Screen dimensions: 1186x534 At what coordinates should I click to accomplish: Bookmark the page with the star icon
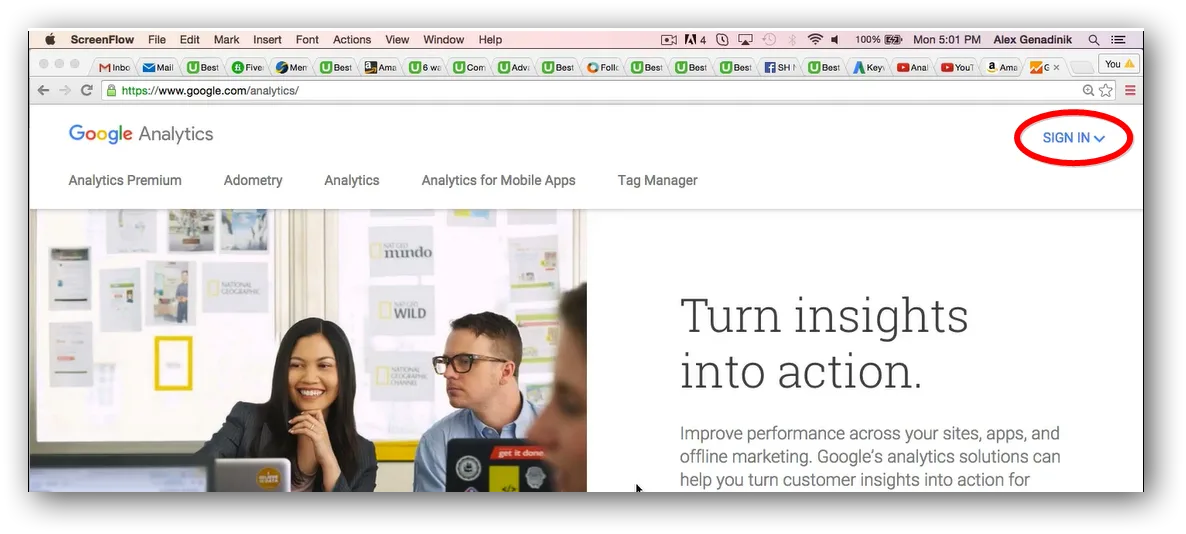[1106, 91]
